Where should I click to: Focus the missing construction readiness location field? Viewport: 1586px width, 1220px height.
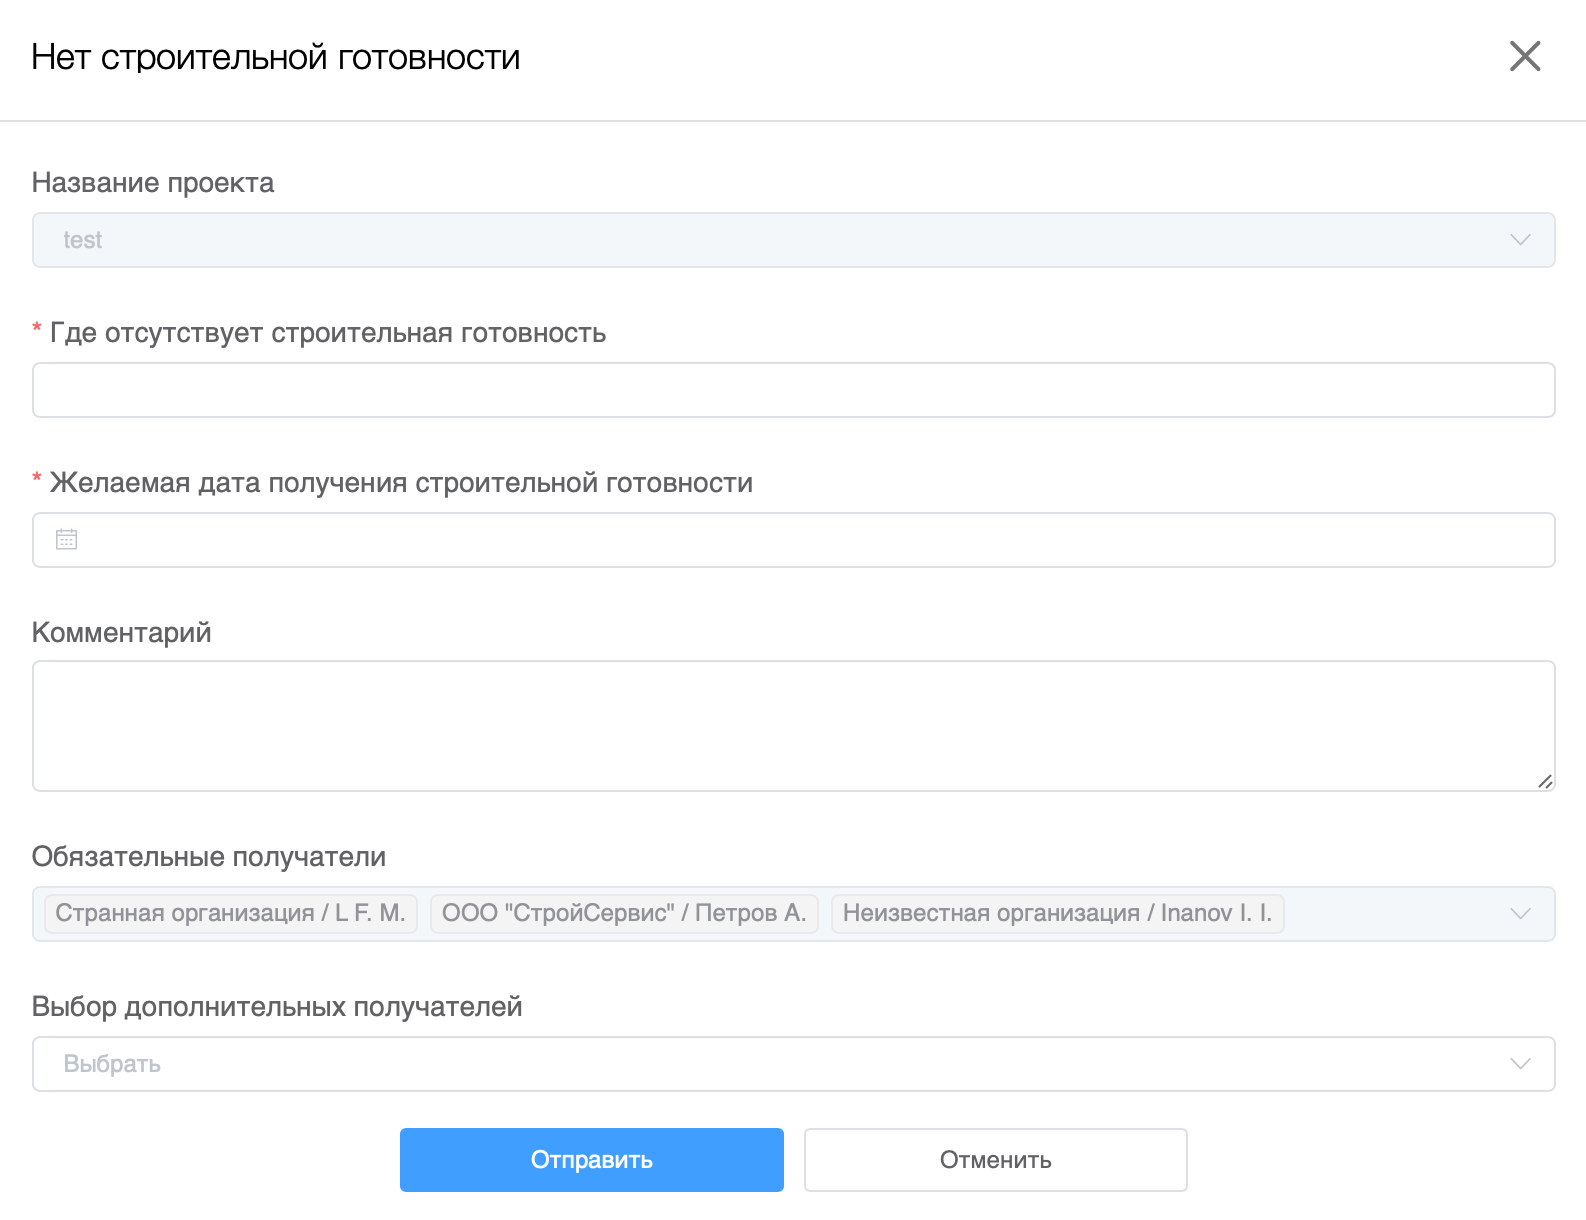click(x=793, y=390)
